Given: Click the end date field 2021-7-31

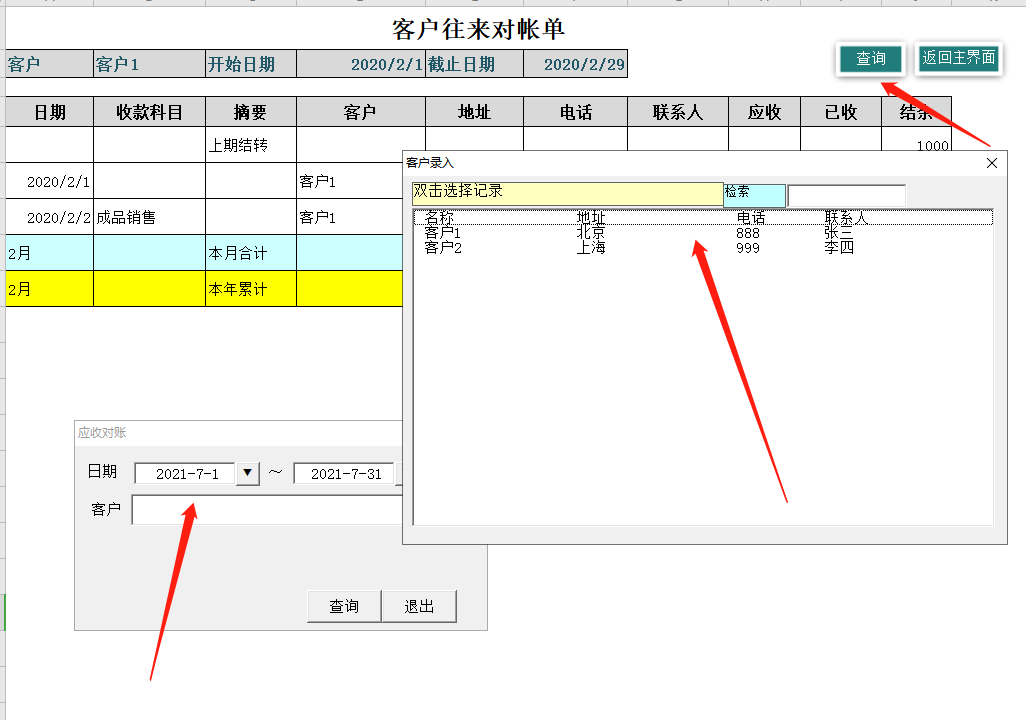Looking at the screenshot, I should tap(345, 474).
